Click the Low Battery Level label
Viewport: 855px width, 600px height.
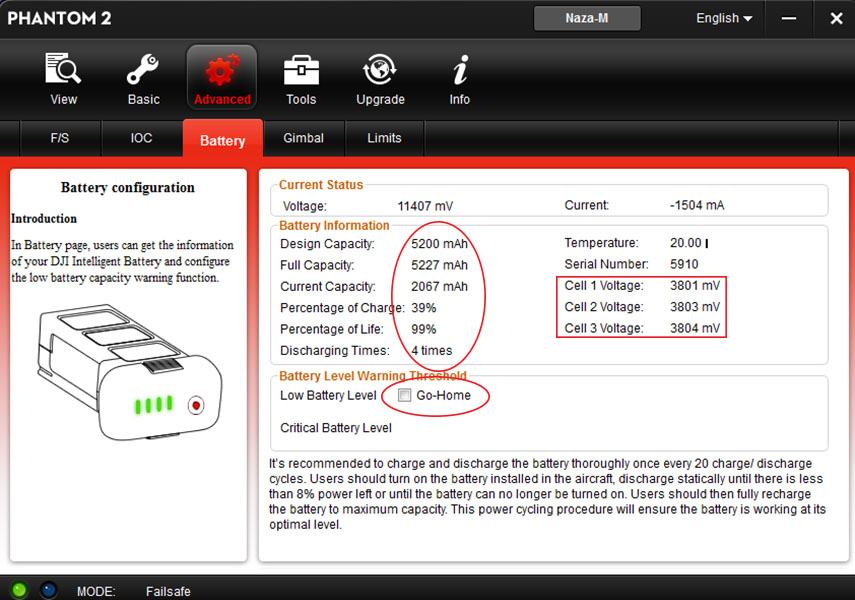(328, 395)
